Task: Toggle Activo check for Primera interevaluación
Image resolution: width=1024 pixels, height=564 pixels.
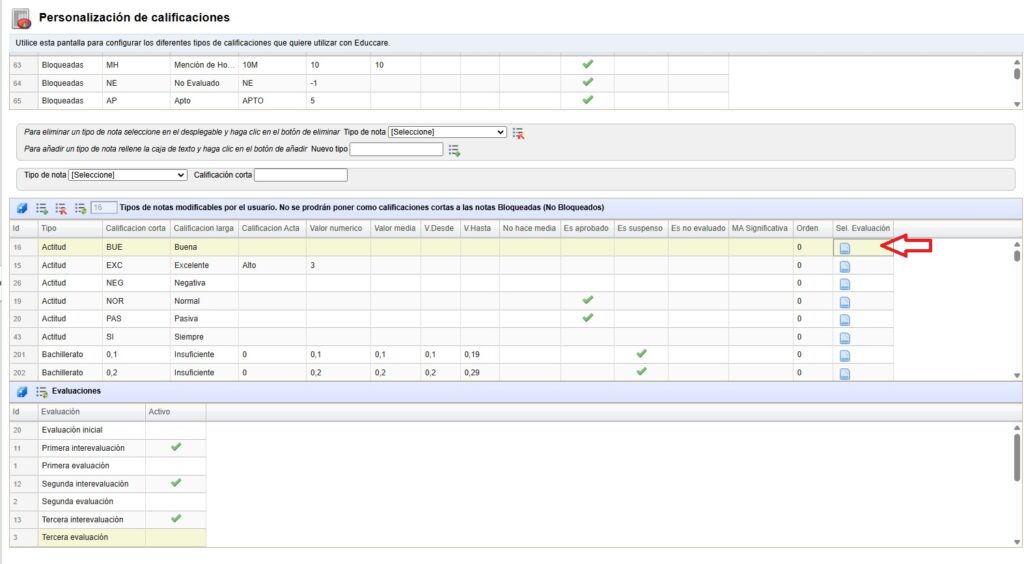Action: coord(176,447)
